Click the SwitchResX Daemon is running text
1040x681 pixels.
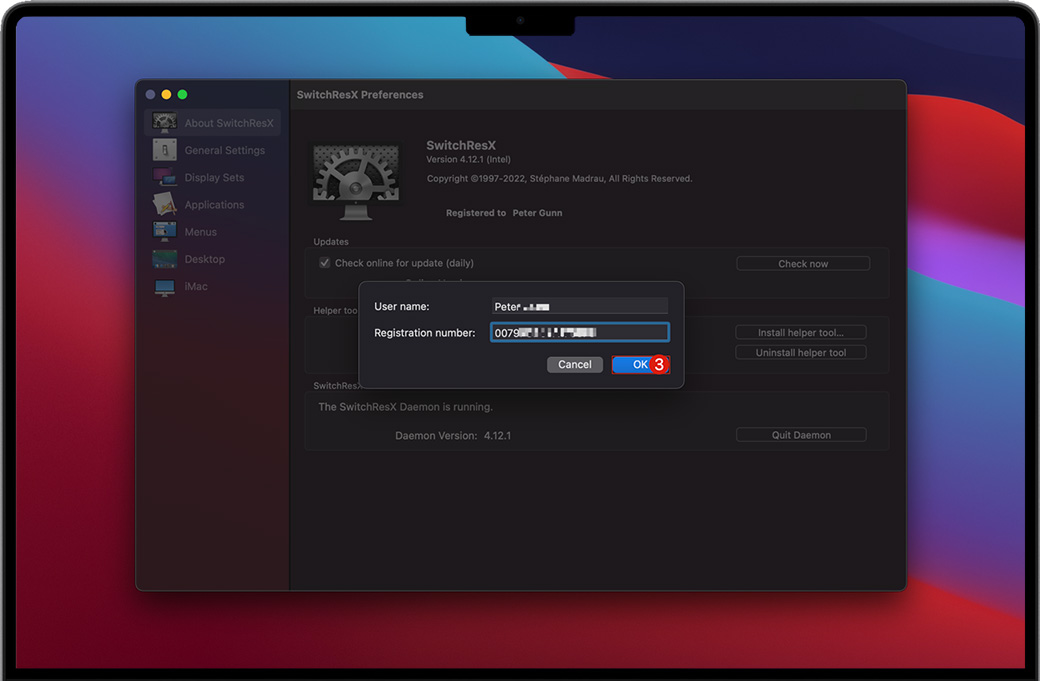pyautogui.click(x=405, y=406)
